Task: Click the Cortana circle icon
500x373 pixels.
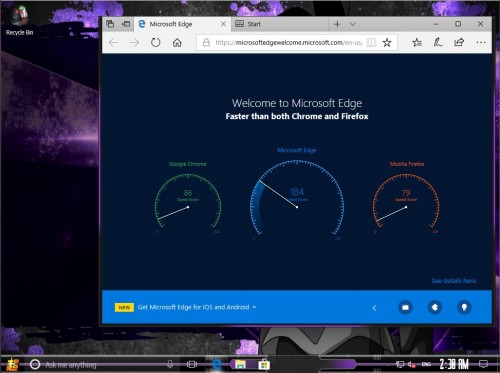Action: point(35,364)
